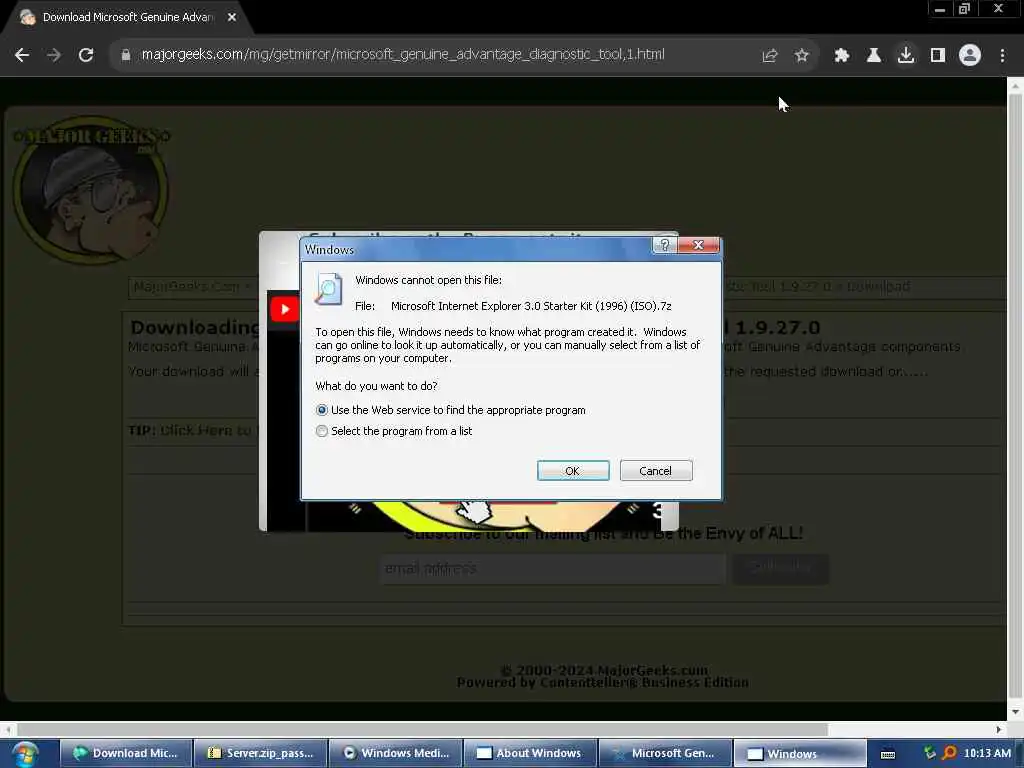
Task: Click the vertical scrollbar up arrow
Action: [1015, 86]
